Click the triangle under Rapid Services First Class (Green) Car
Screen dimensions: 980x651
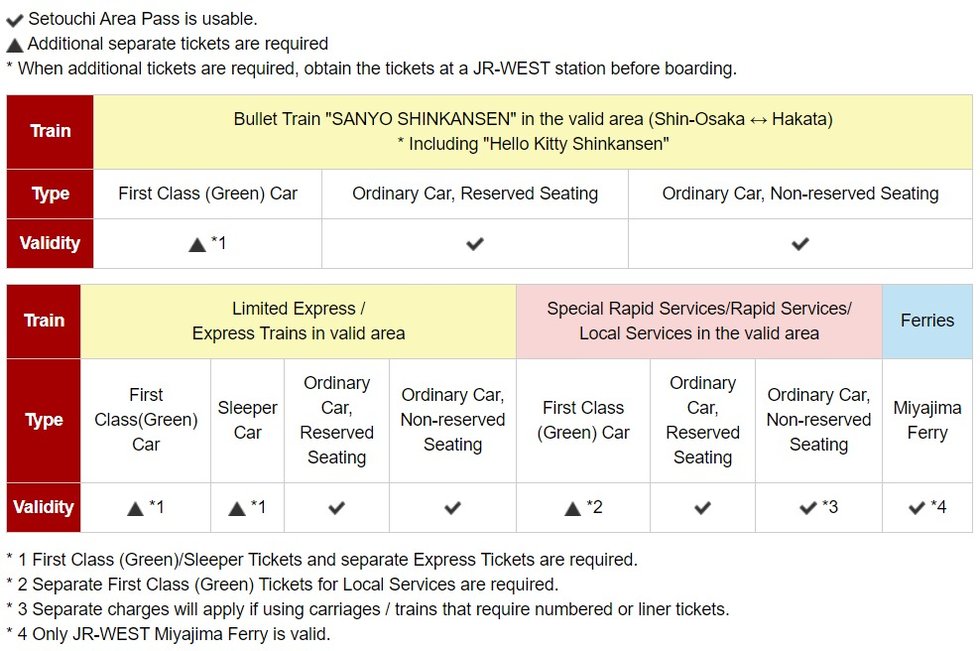coord(573,508)
